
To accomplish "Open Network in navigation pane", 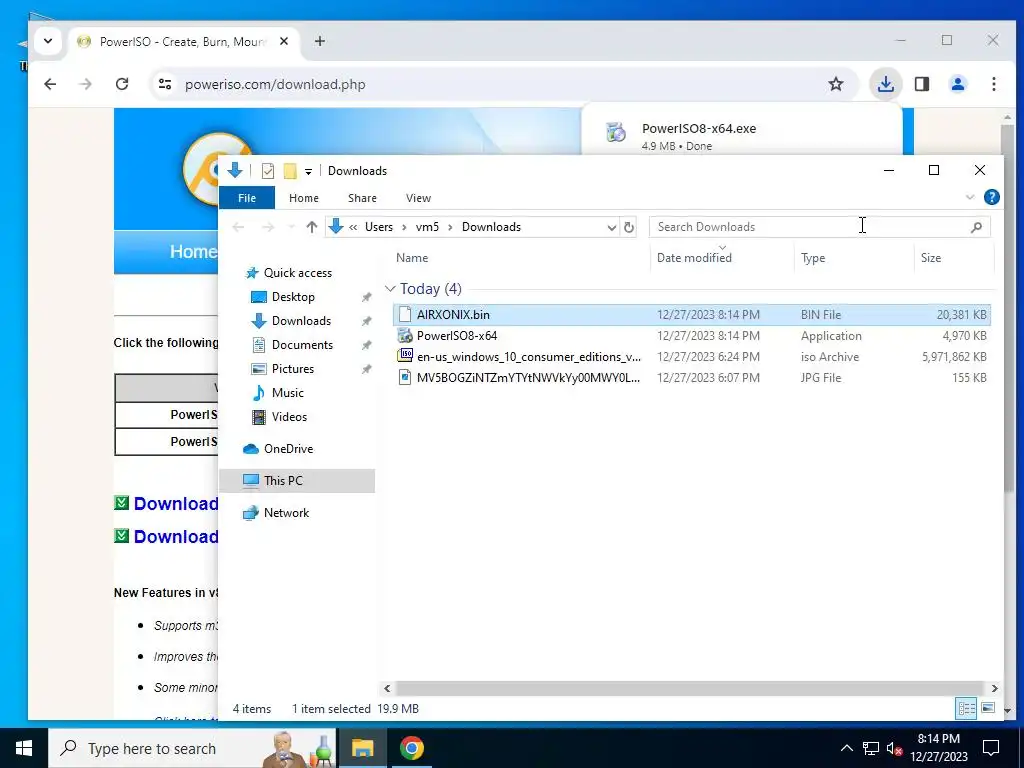I will [286, 513].
